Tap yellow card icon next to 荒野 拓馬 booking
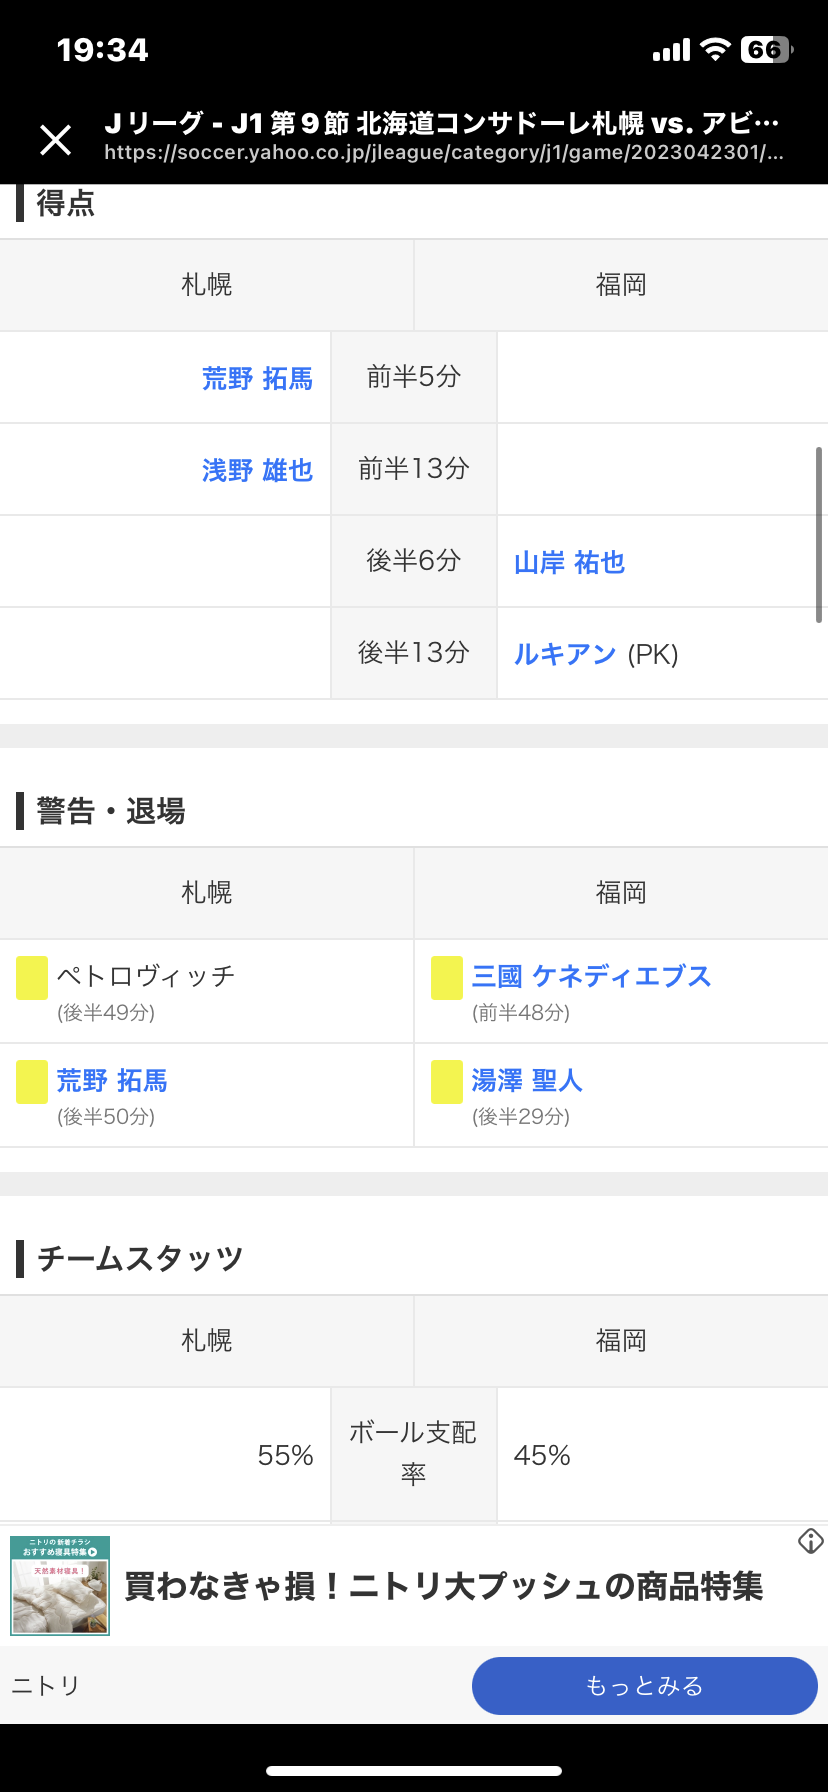The height and width of the screenshot is (1792, 828). [x=32, y=1082]
